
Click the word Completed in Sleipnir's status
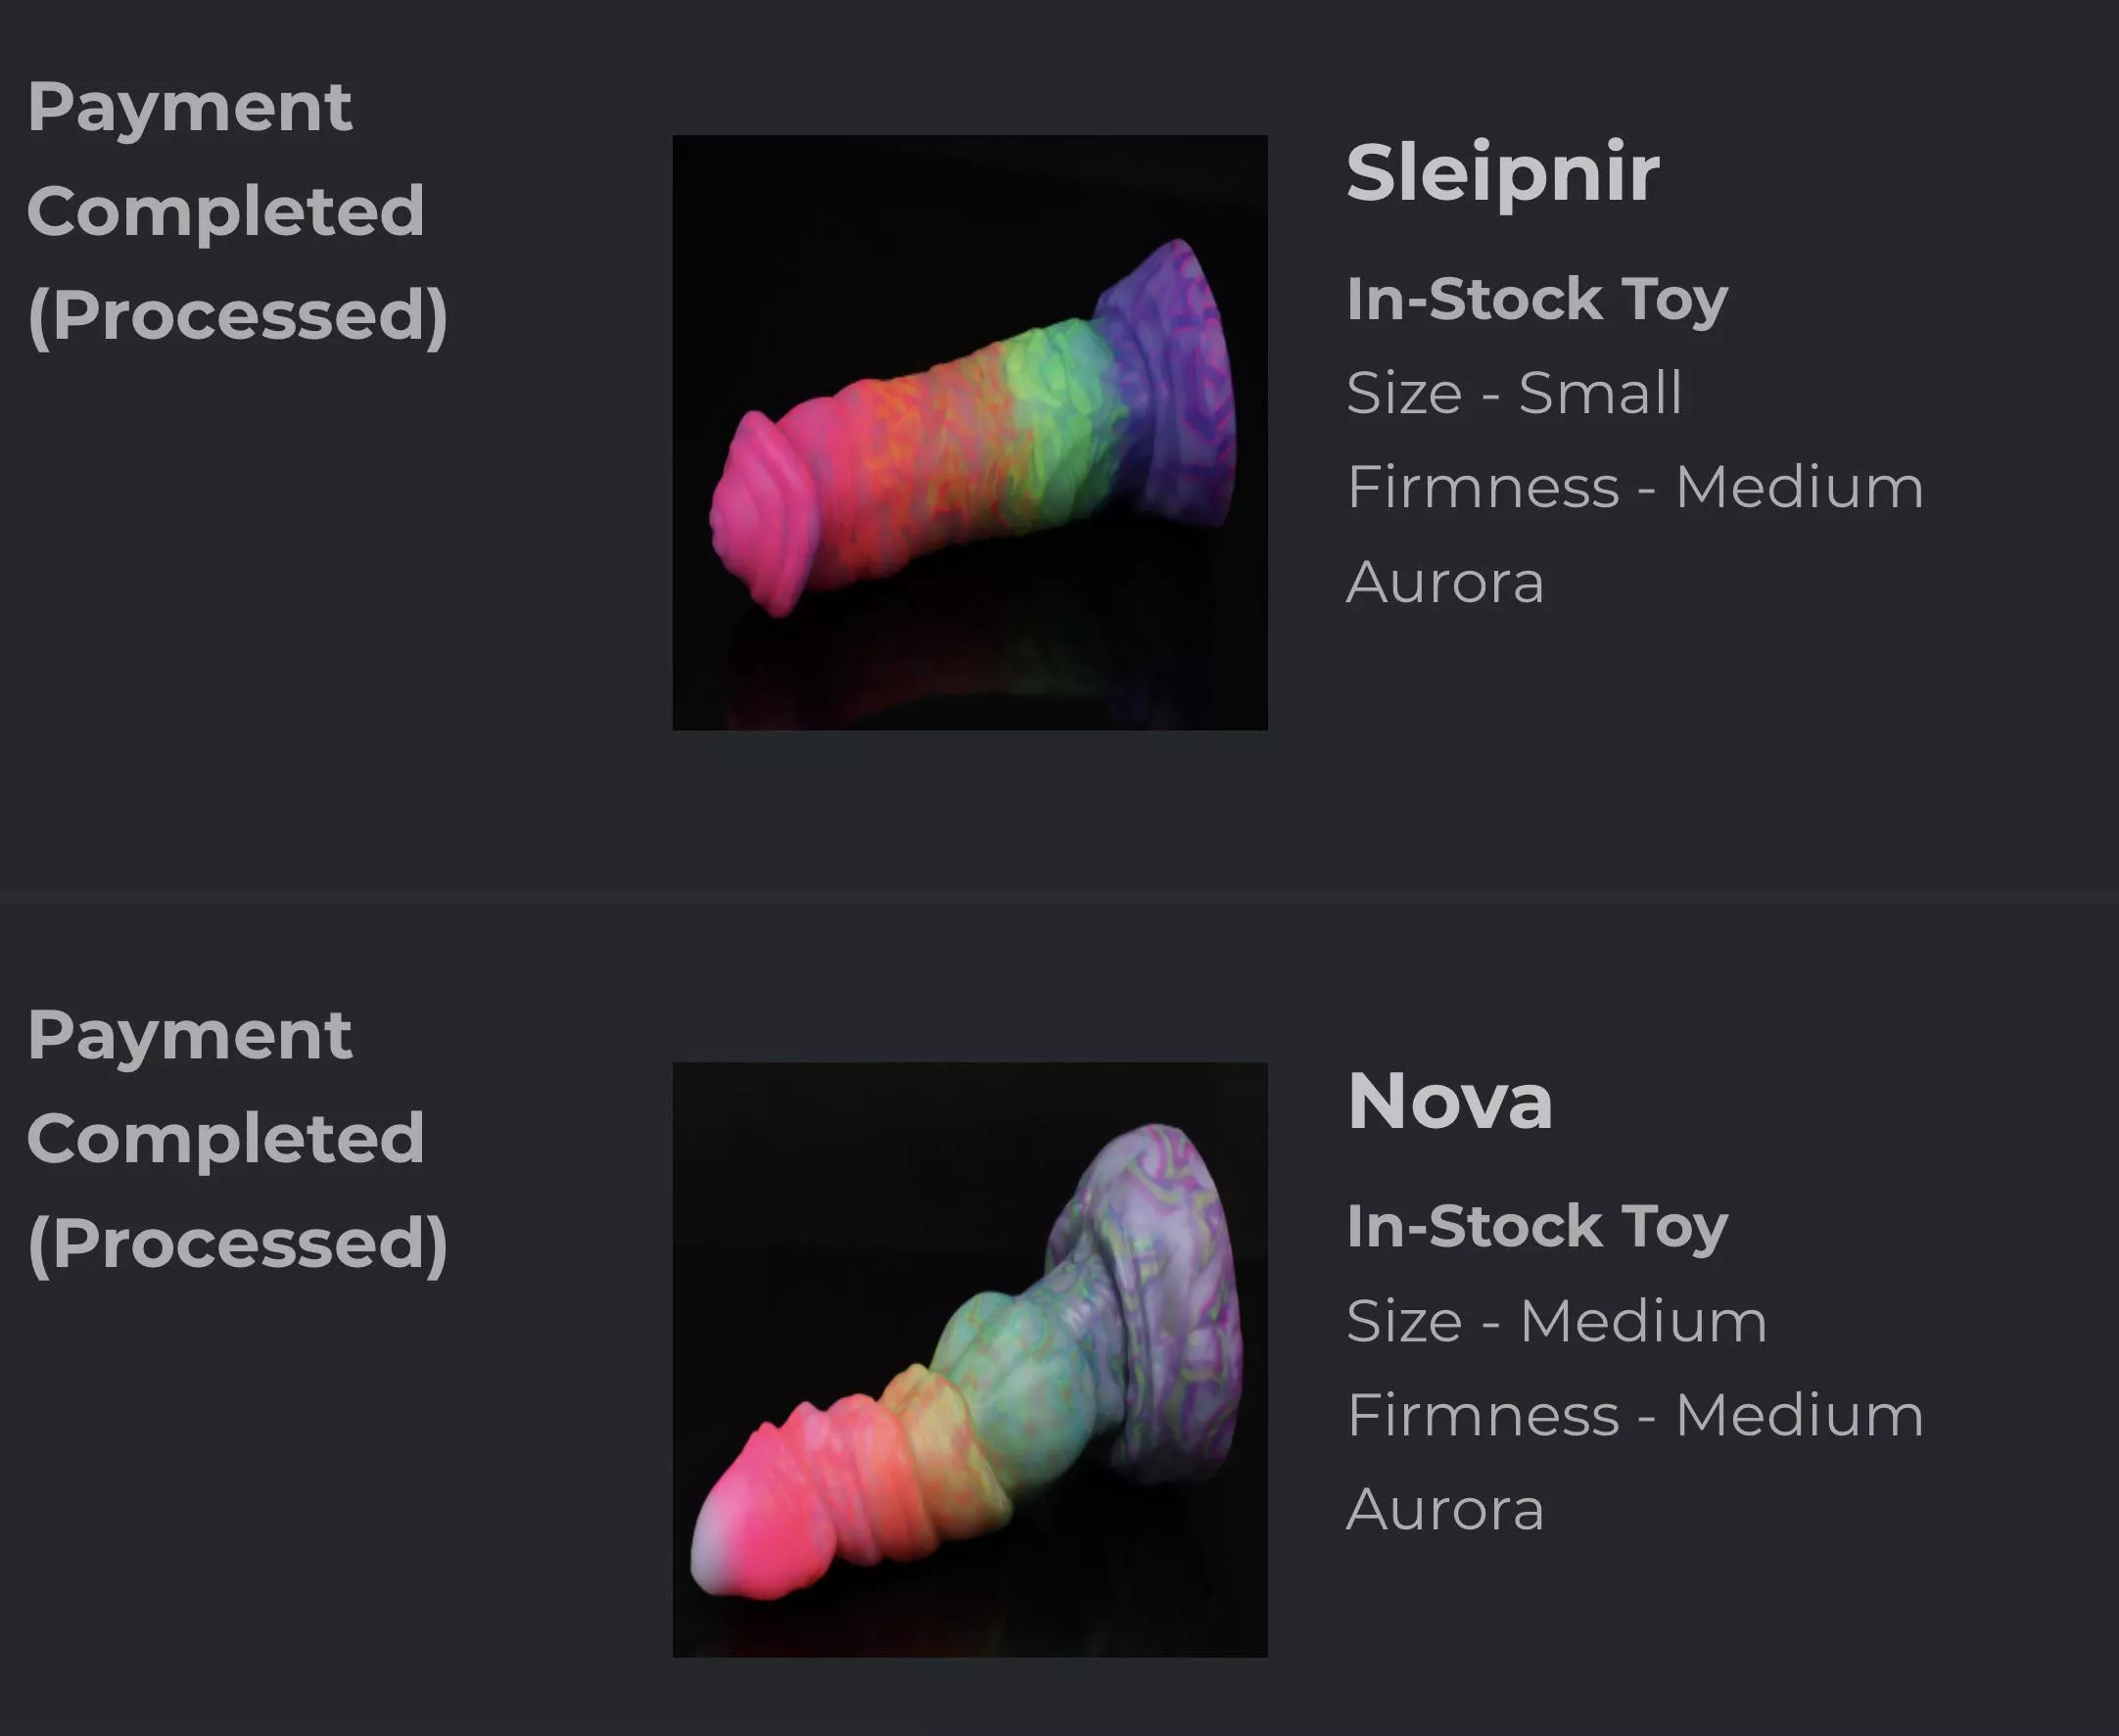(x=225, y=211)
